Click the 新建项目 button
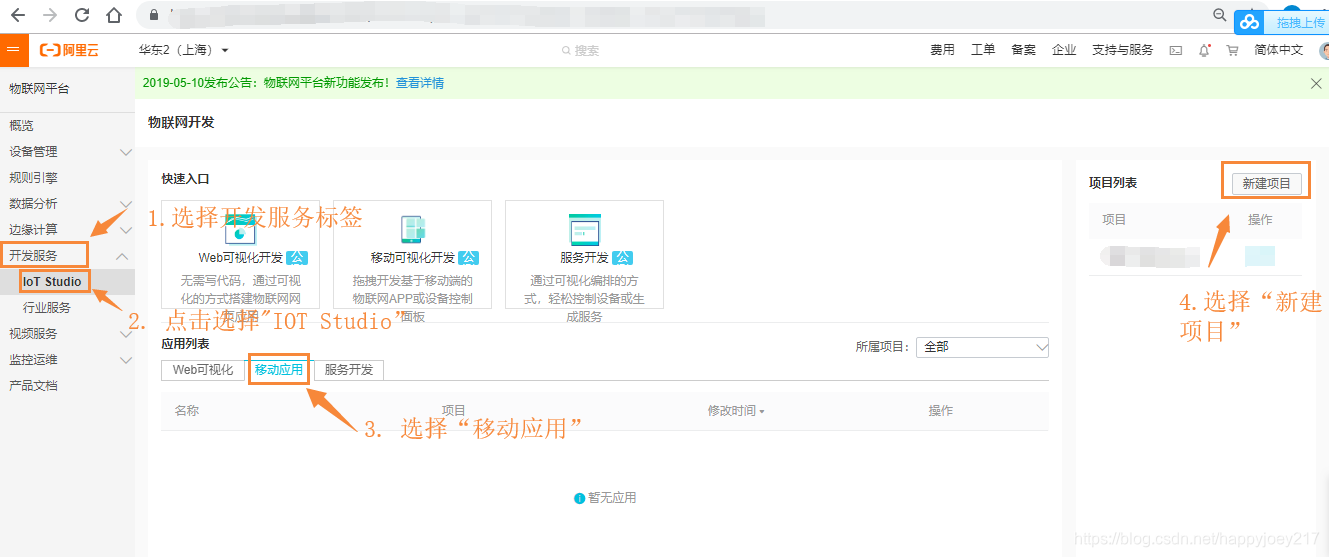This screenshot has height=557, width=1329. [x=1266, y=183]
